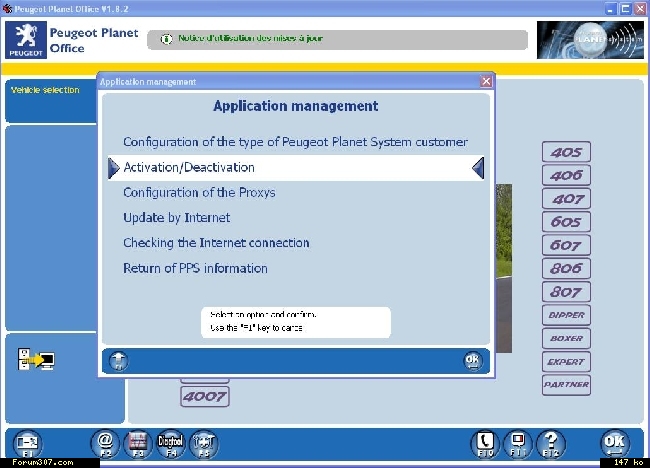Image resolution: width=650 pixels, height=468 pixels.
Task: Choose the 407 vehicle button
Action: (566, 199)
